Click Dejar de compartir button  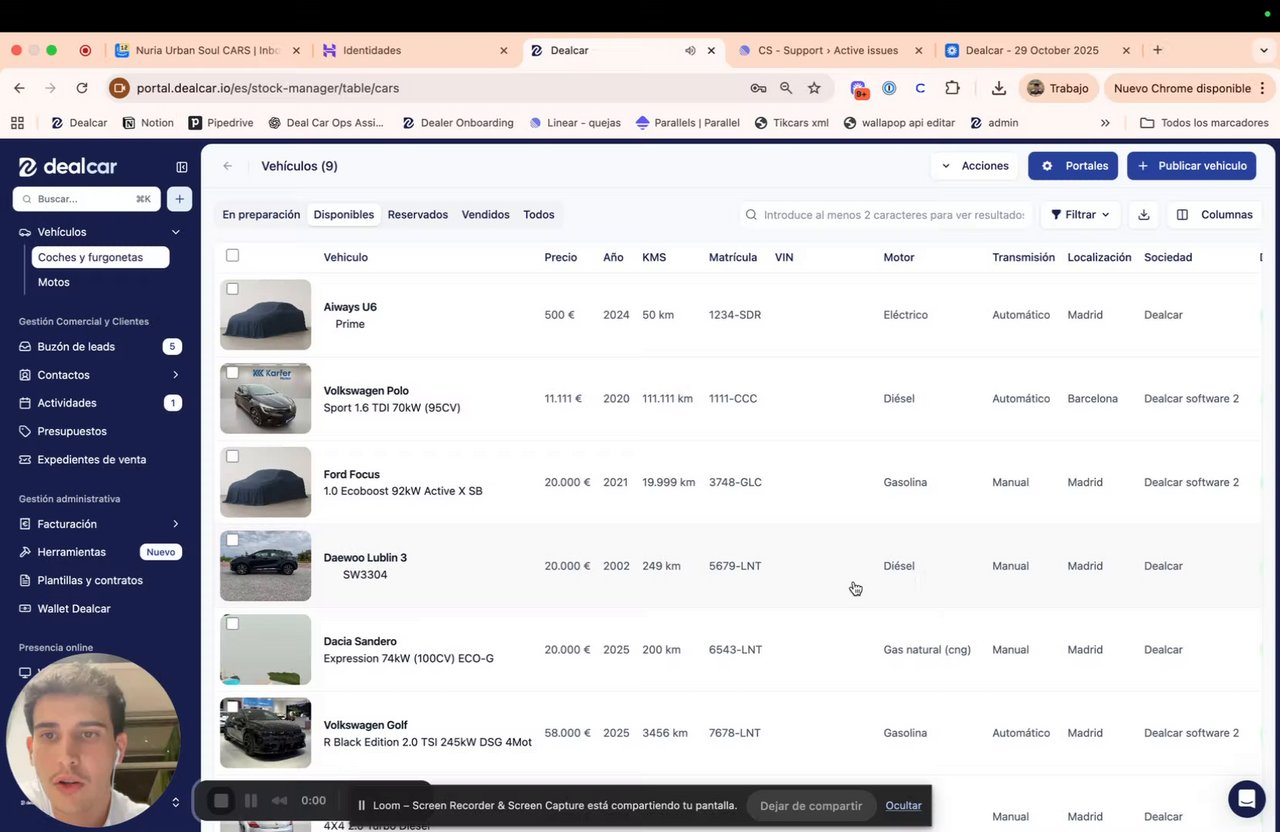pyautogui.click(x=811, y=806)
